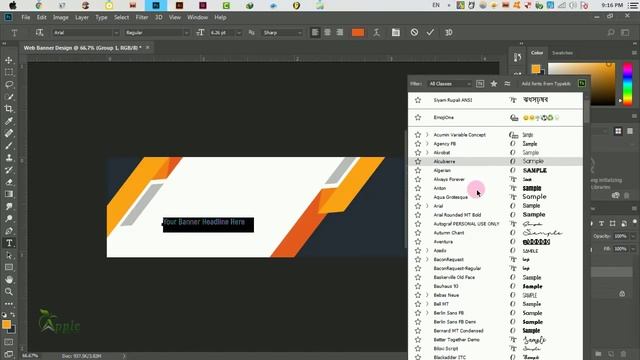
Task: Mark Anton font as favorite
Action: [x=418, y=188]
